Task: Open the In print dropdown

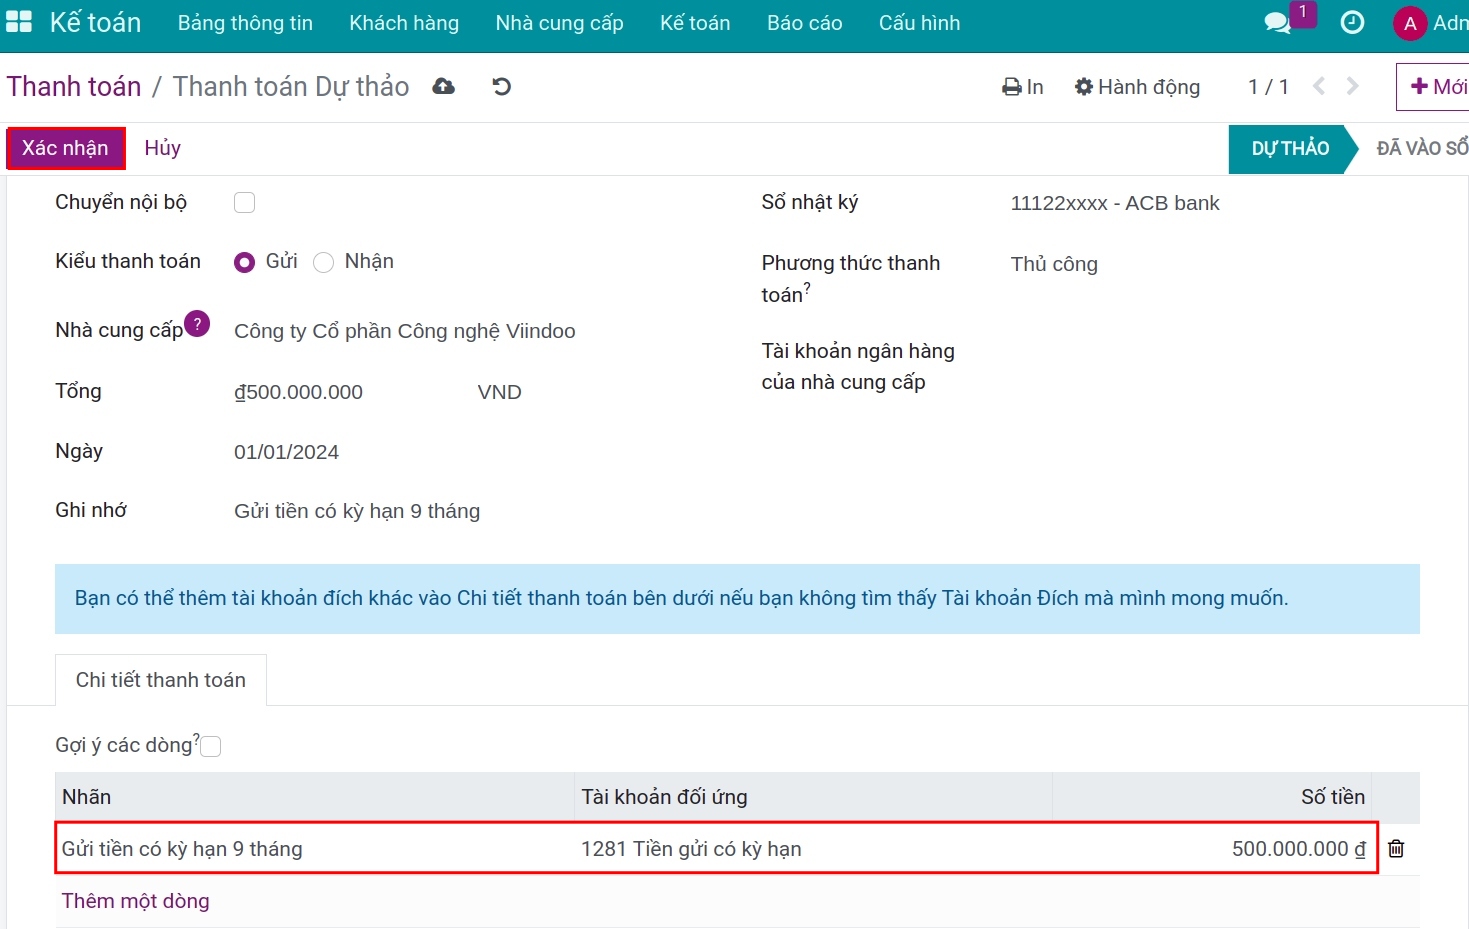Action: tap(1022, 87)
